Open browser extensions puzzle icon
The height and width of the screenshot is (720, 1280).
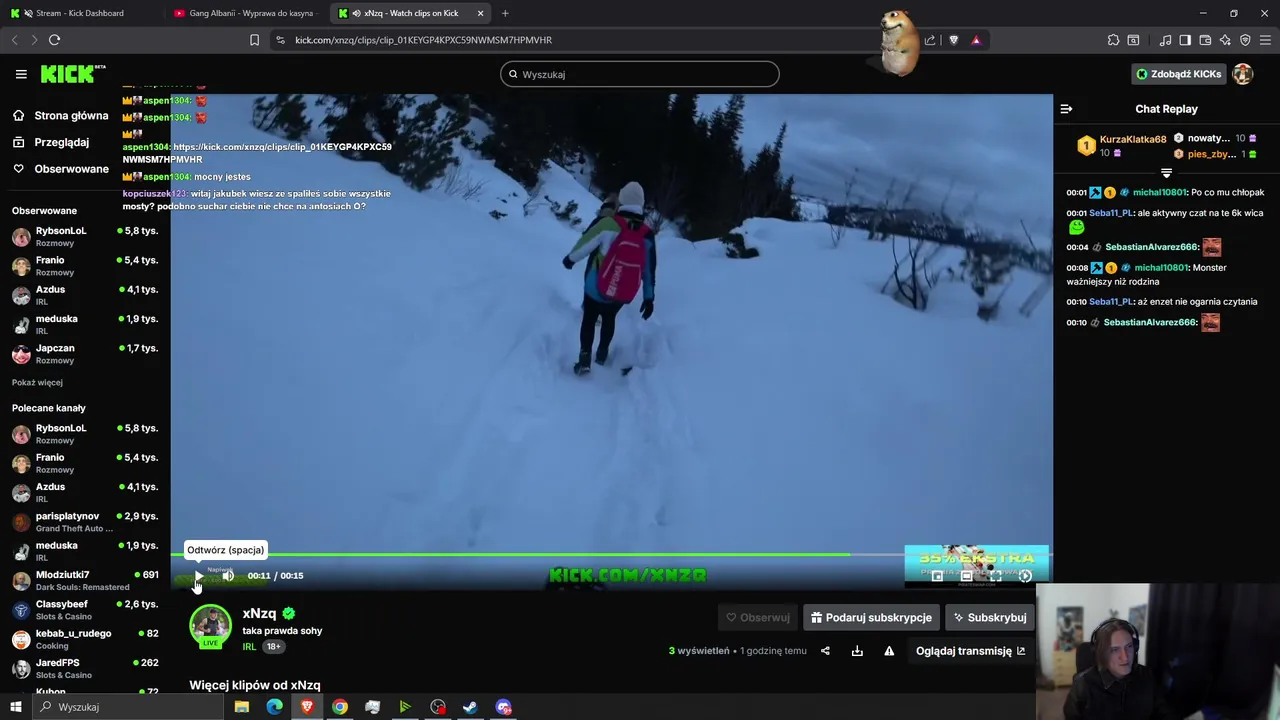tap(1113, 40)
